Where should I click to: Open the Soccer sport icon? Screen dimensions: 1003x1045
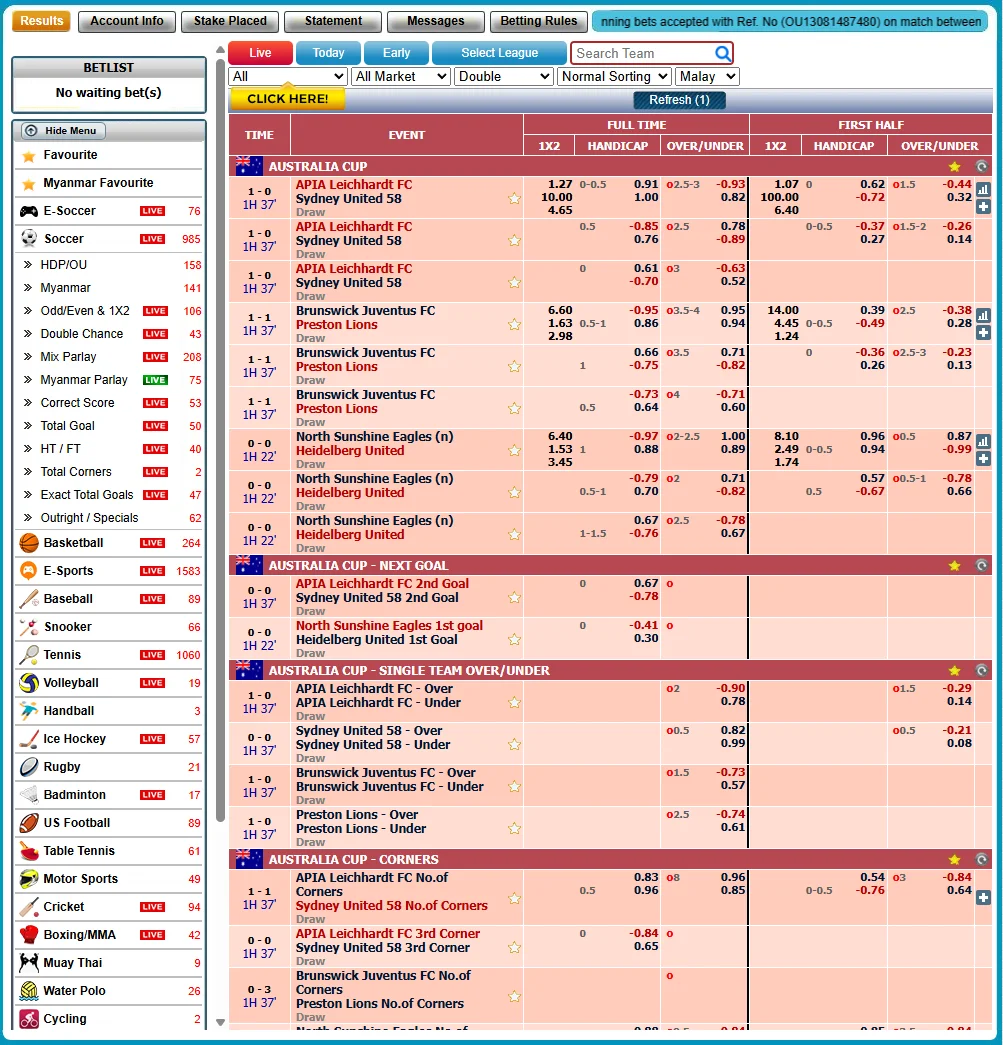click(x=29, y=239)
